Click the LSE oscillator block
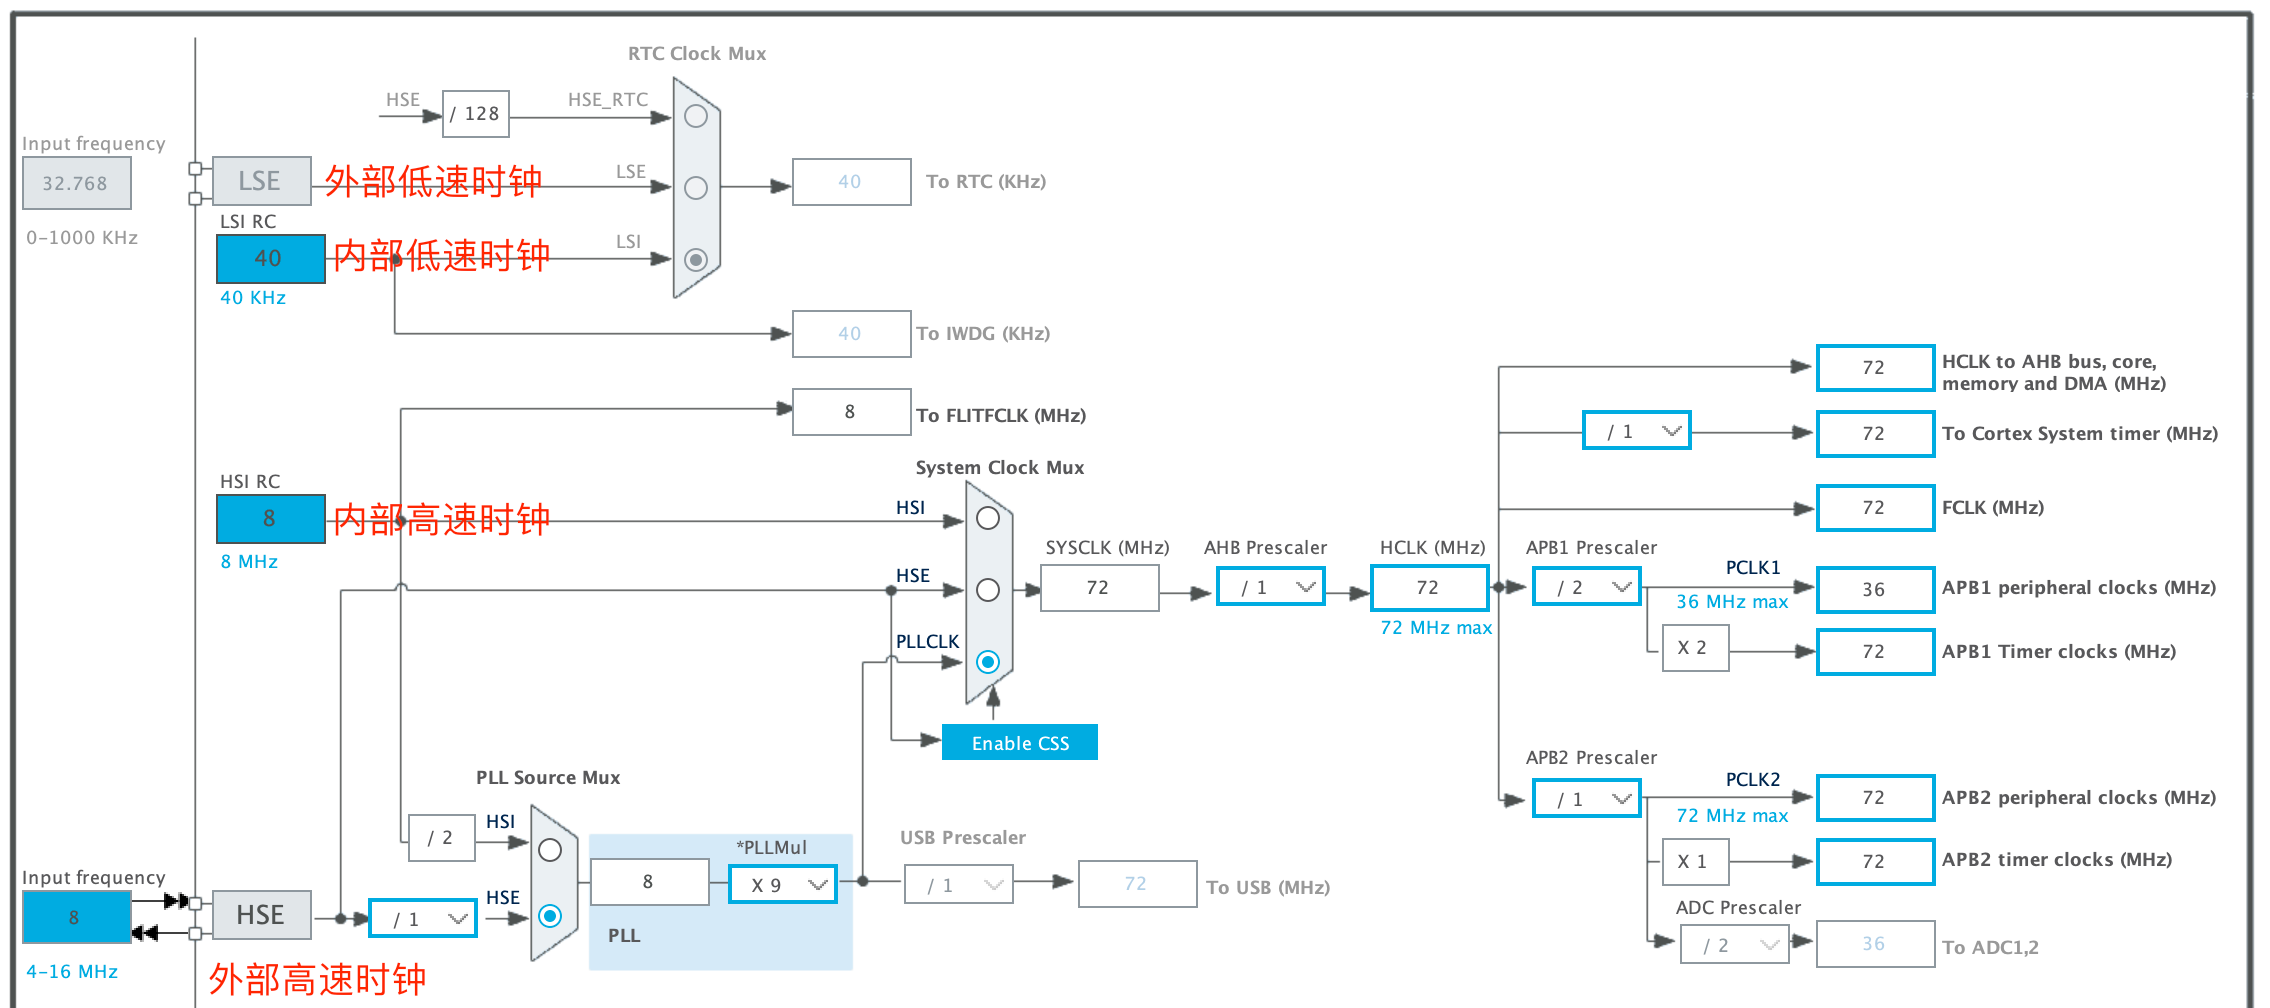The image size is (2270, 1008). [262, 181]
